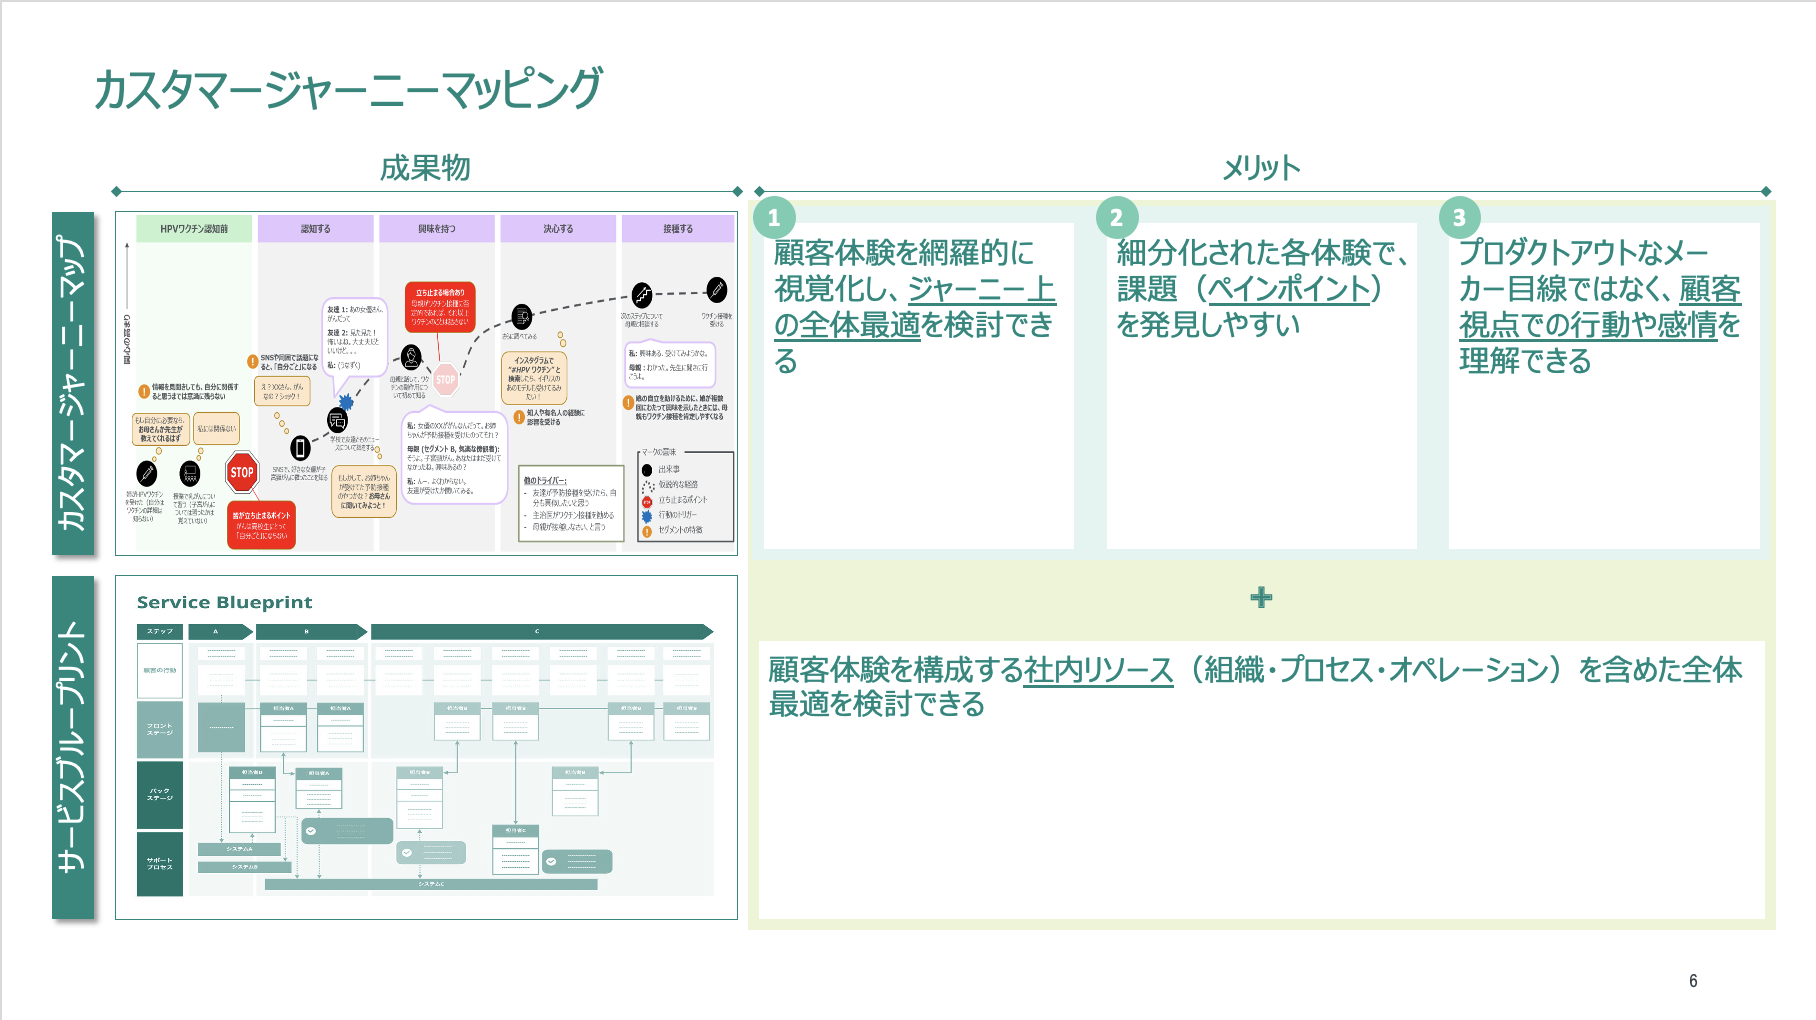Click the green plus icon between benefit boxes
Image resolution: width=1816 pixels, height=1020 pixels.
pyautogui.click(x=1261, y=597)
